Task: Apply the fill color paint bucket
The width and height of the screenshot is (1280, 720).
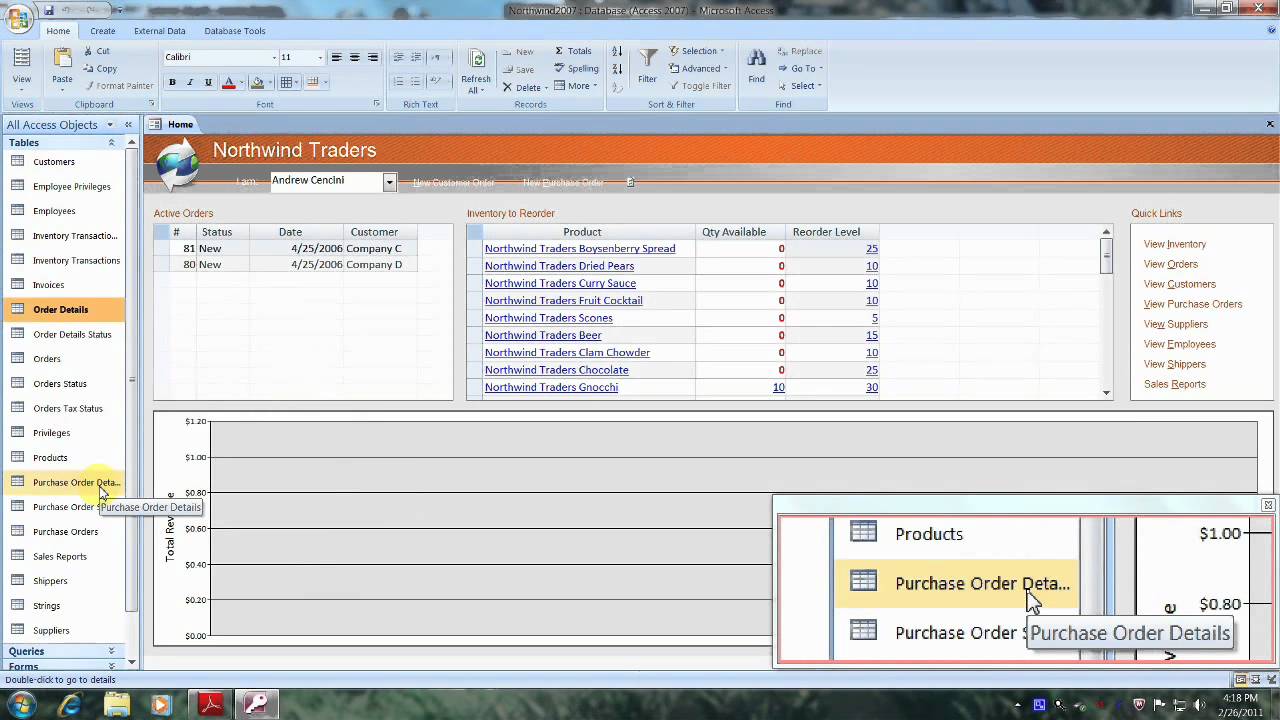Action: 257,82
